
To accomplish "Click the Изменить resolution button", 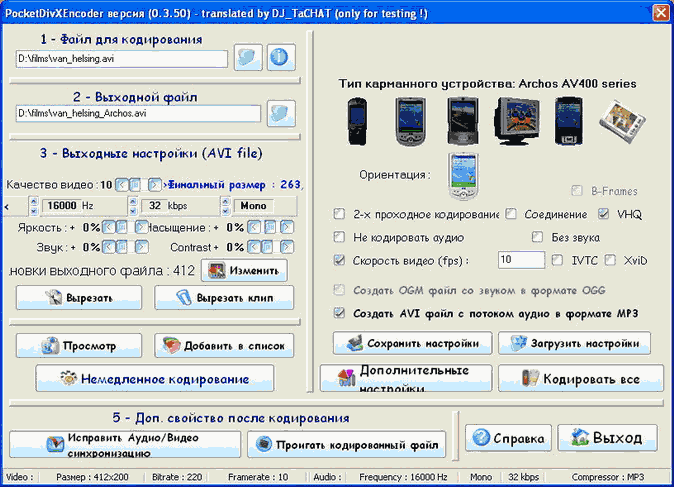I will (244, 271).
